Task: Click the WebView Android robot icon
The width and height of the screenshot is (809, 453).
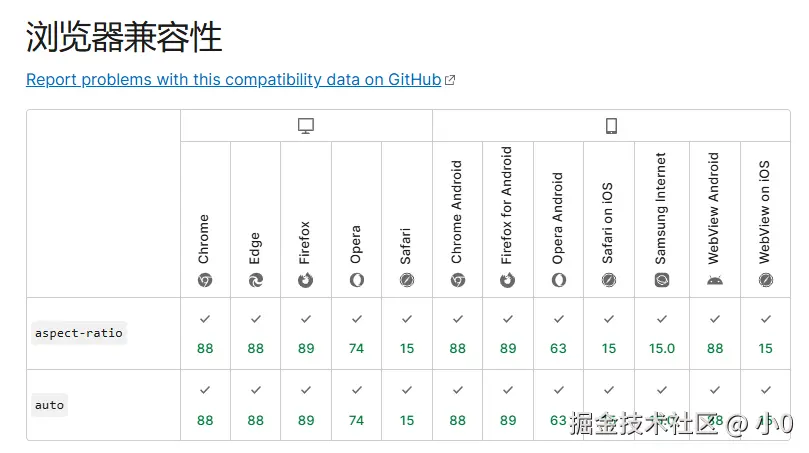Action: (x=714, y=281)
